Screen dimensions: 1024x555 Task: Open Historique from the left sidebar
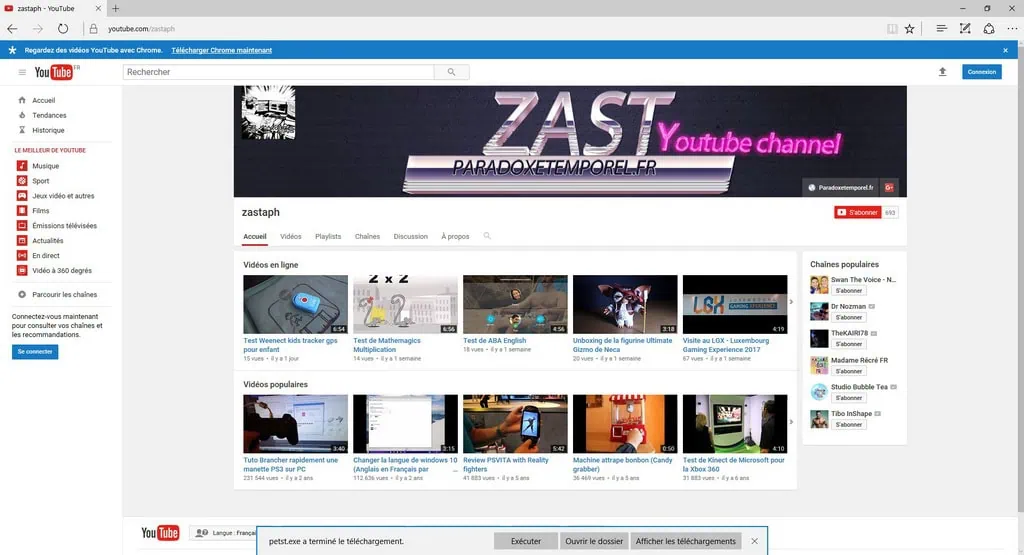(x=47, y=130)
